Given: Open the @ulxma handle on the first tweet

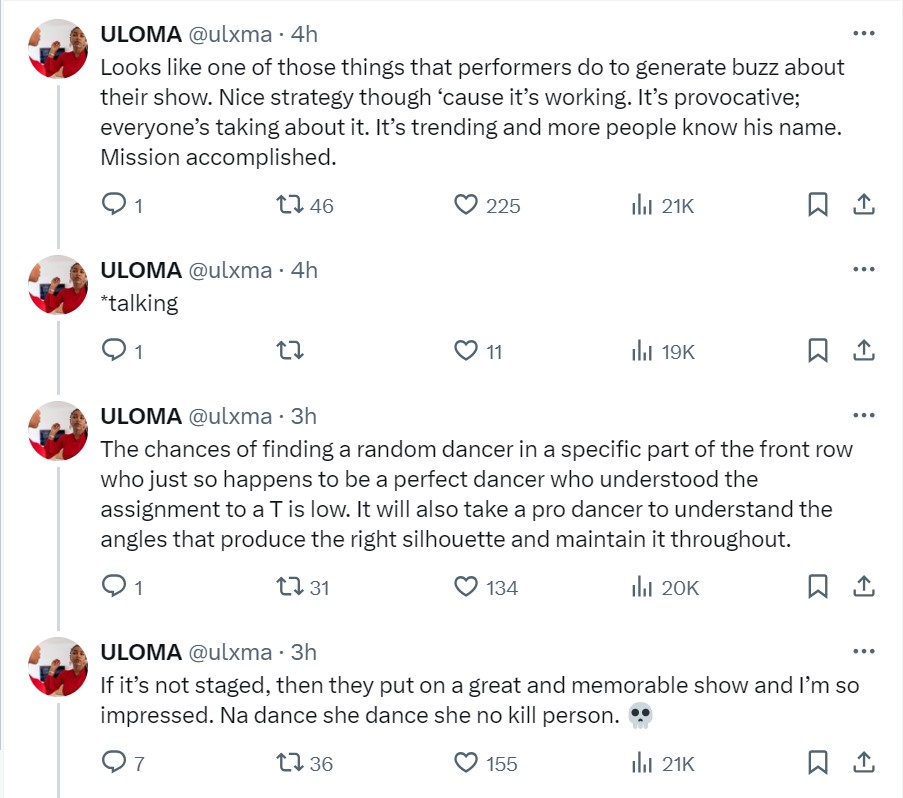Looking at the screenshot, I should coord(230,33).
